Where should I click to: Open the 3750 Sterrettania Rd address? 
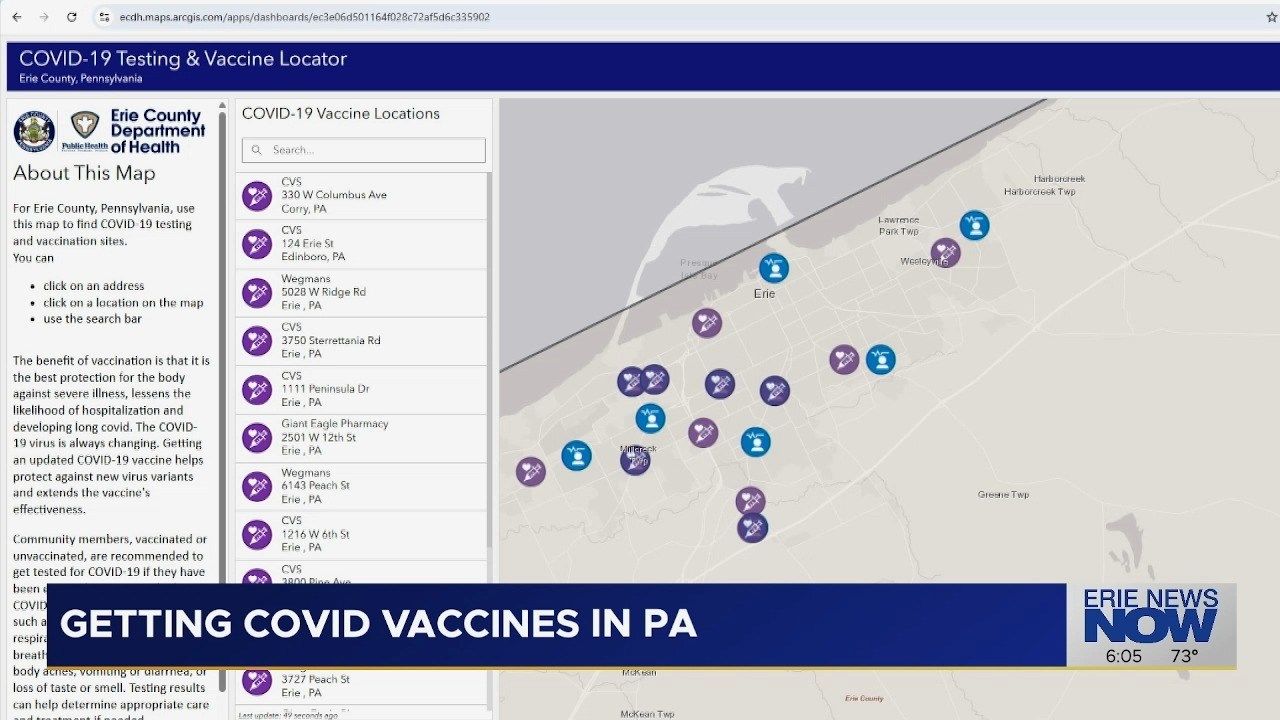tap(331, 340)
